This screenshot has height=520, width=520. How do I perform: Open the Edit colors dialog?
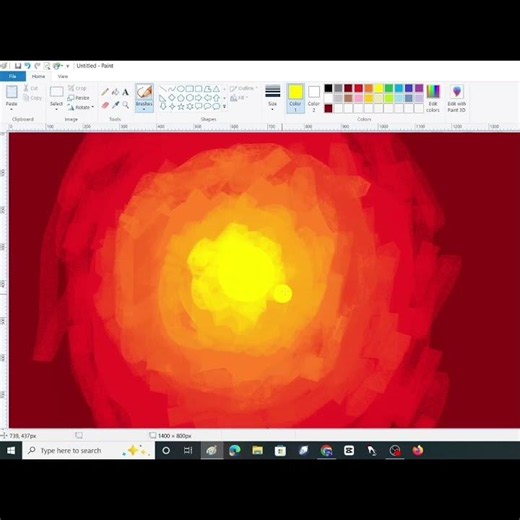click(x=433, y=98)
